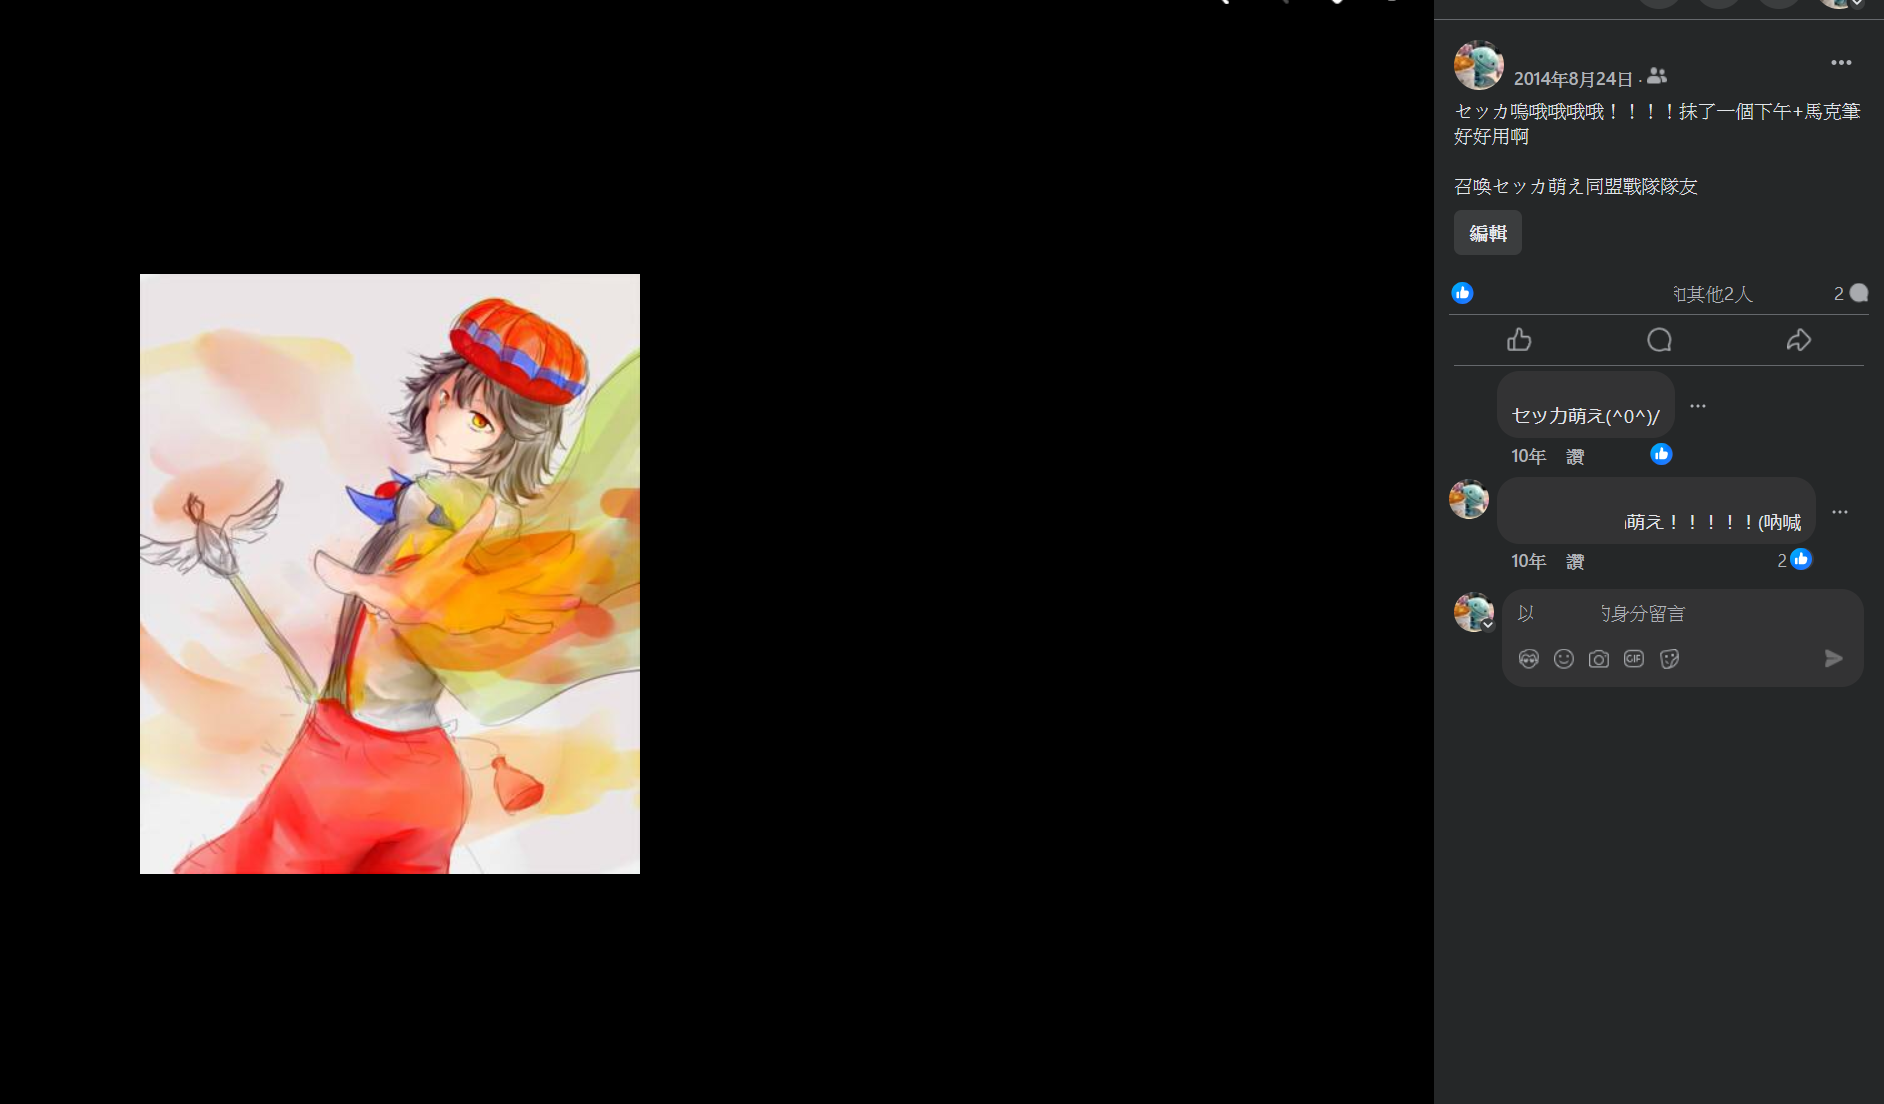1884x1104 pixels.
Task: Open the 2 comments count
Action: 1851,293
